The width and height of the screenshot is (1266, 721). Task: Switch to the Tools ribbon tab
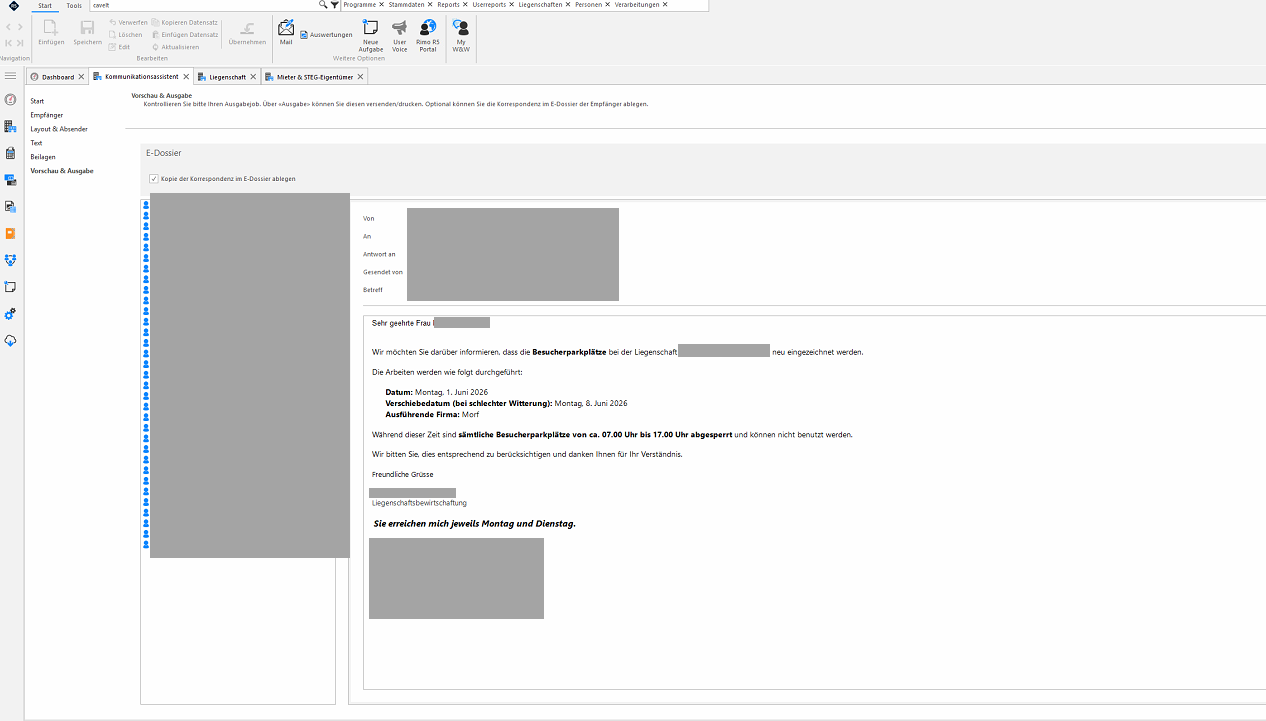click(x=74, y=5)
